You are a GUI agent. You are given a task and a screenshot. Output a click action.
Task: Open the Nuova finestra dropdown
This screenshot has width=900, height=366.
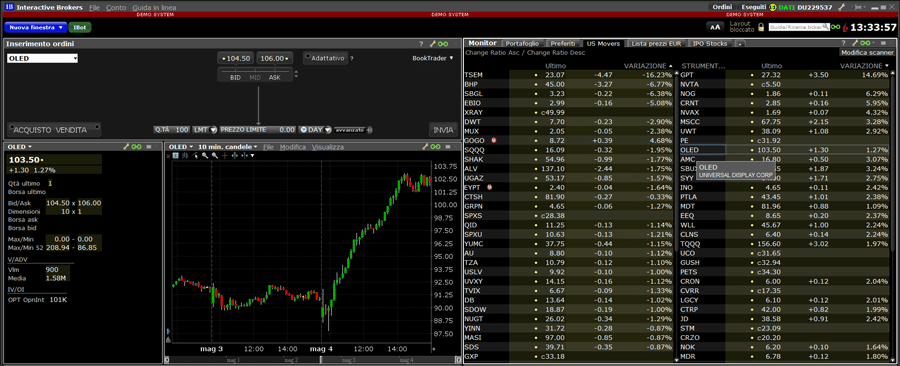[x=36, y=27]
